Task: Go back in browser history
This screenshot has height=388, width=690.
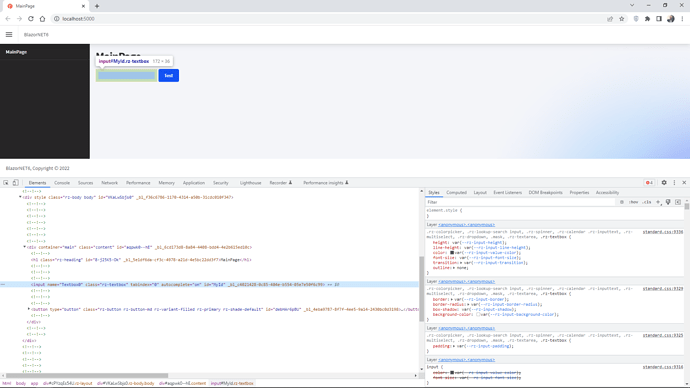Action: [x=7, y=19]
